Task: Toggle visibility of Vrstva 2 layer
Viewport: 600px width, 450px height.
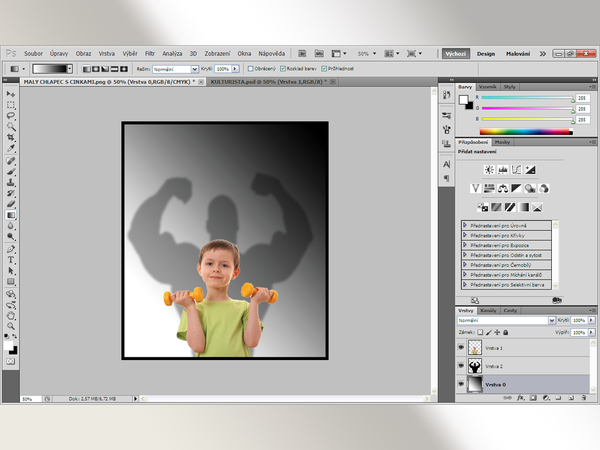Action: [461, 366]
